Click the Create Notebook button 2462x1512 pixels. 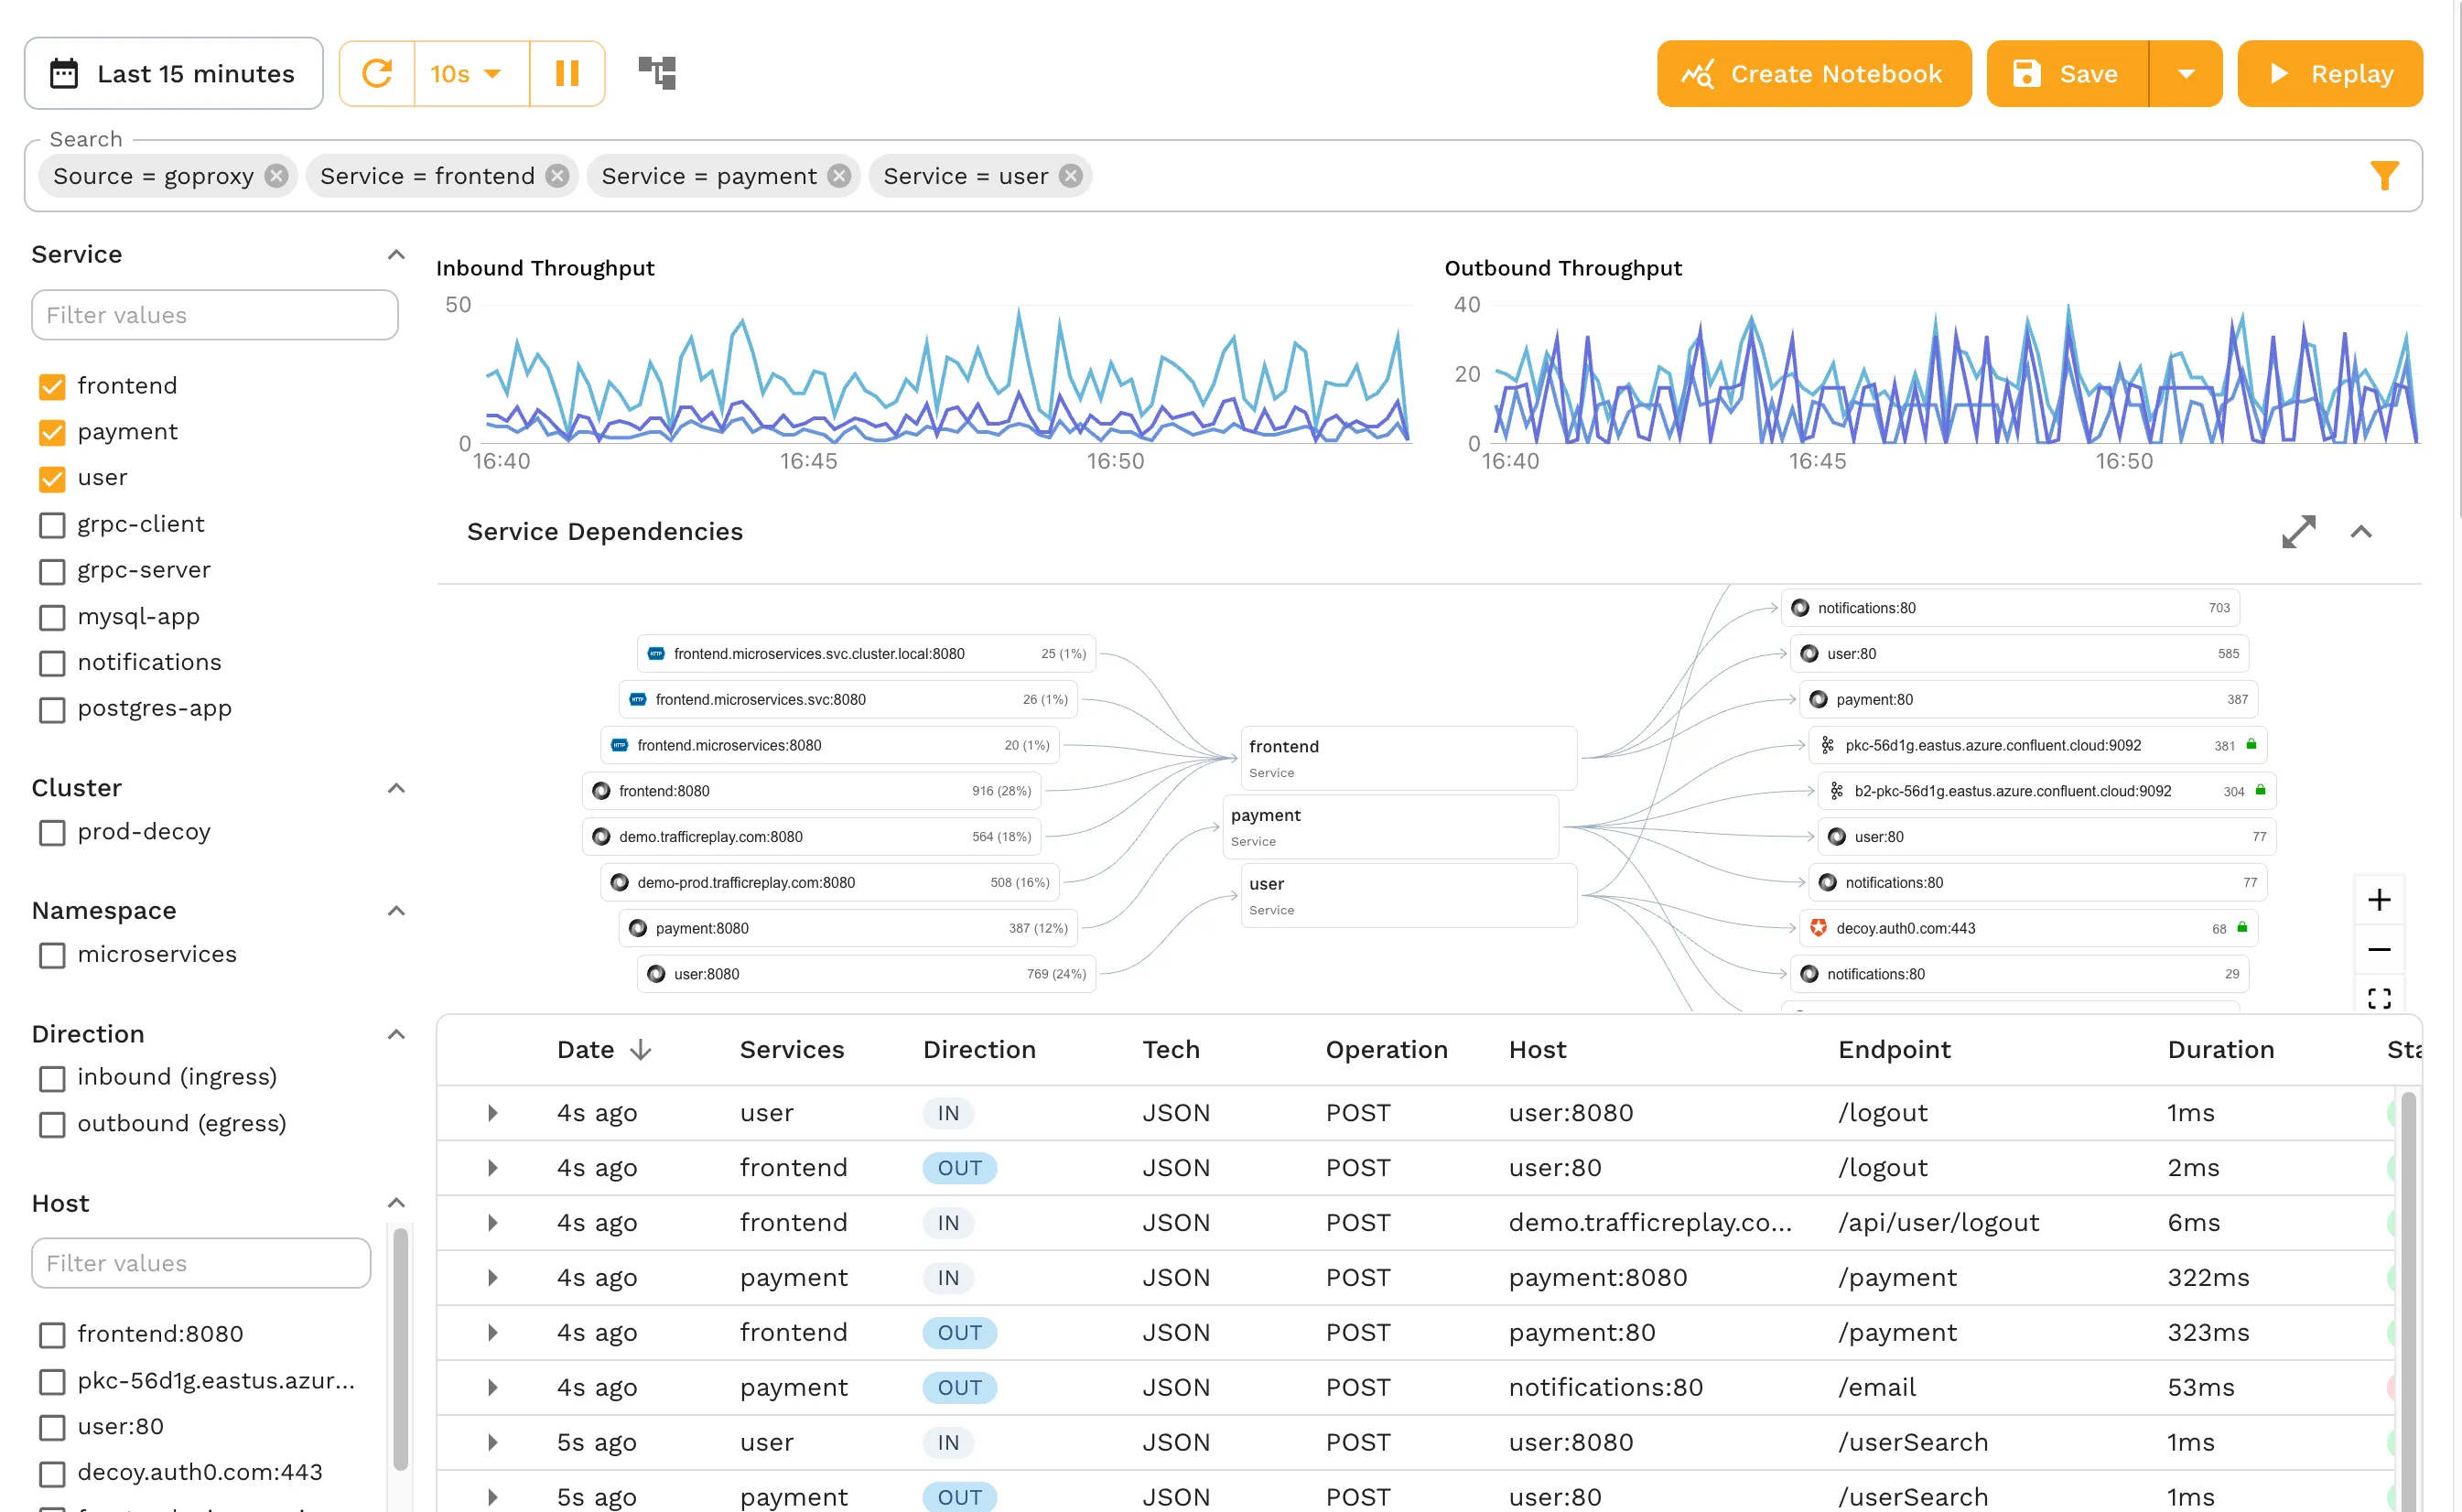1813,73
